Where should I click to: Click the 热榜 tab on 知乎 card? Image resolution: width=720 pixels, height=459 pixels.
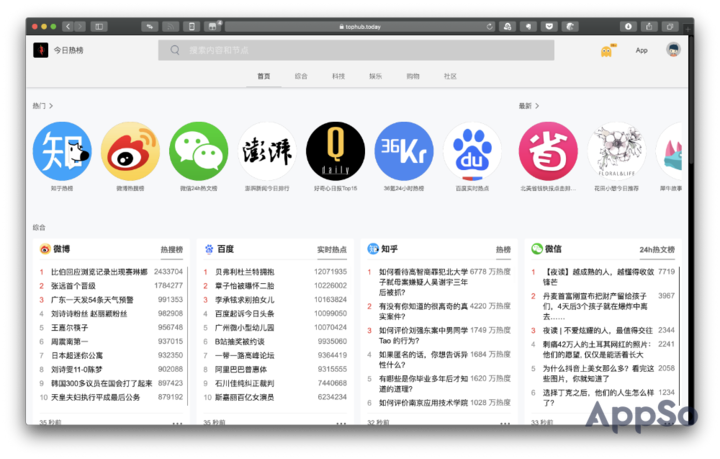(503, 250)
